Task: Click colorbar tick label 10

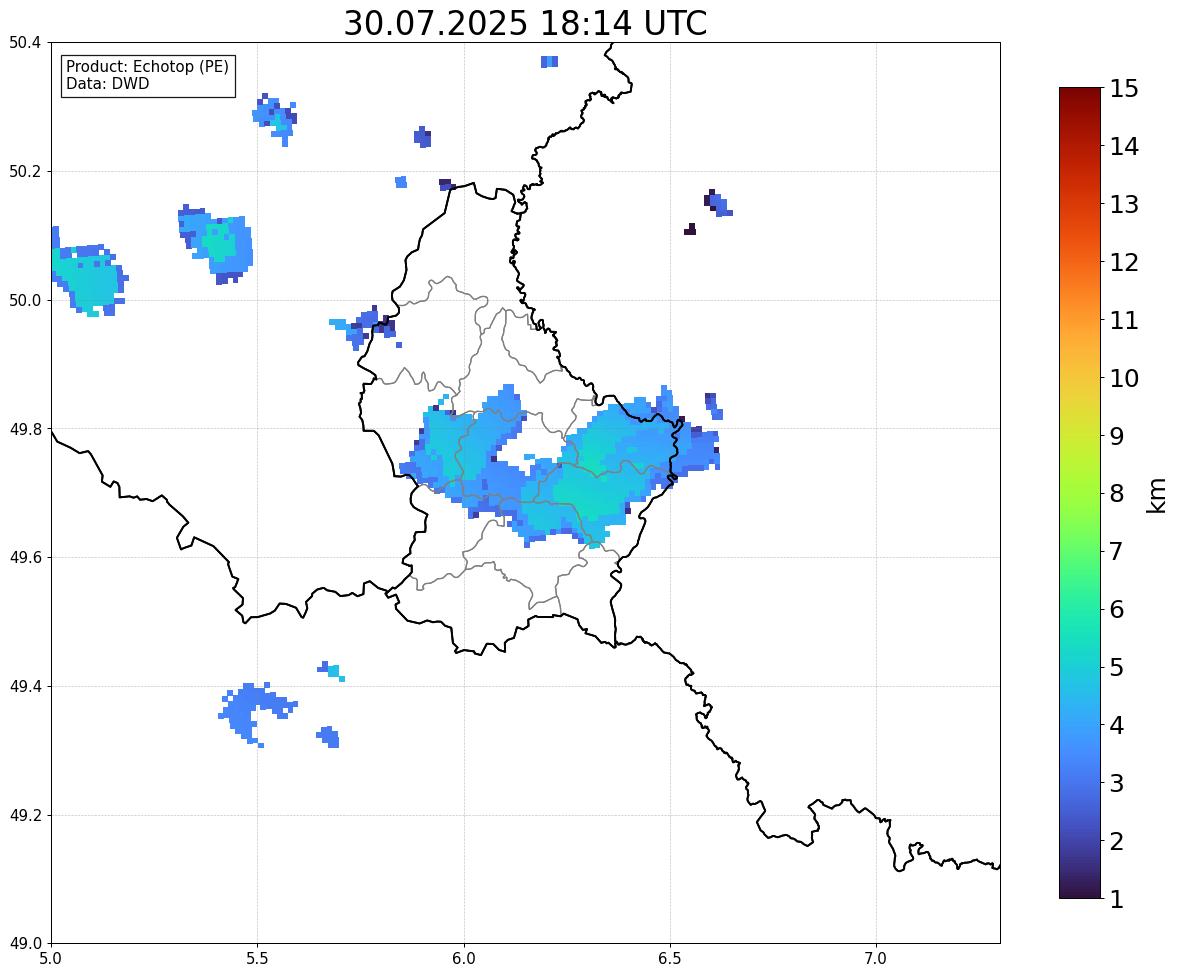Action: (1124, 378)
